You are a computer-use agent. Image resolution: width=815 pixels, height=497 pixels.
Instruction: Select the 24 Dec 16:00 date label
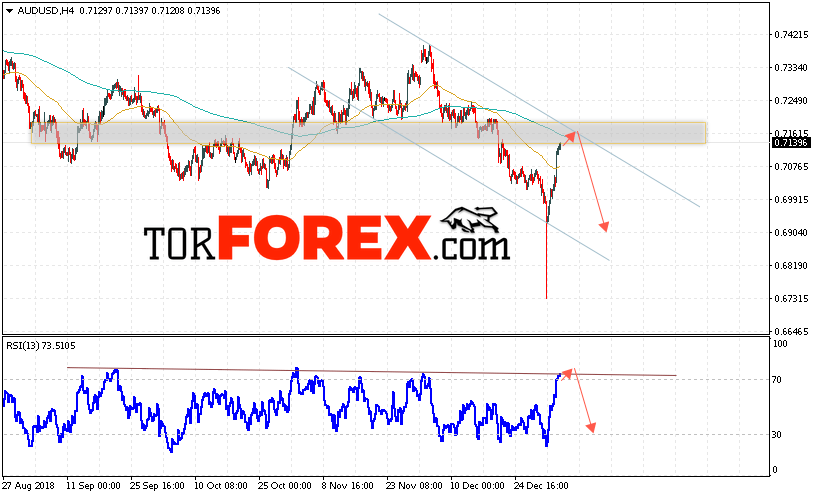pyautogui.click(x=541, y=486)
